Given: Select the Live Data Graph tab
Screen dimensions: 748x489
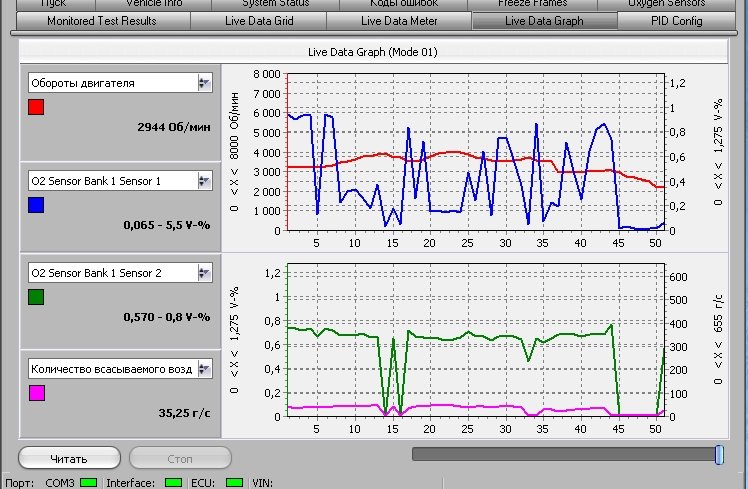Looking at the screenshot, I should pyautogui.click(x=544, y=21).
